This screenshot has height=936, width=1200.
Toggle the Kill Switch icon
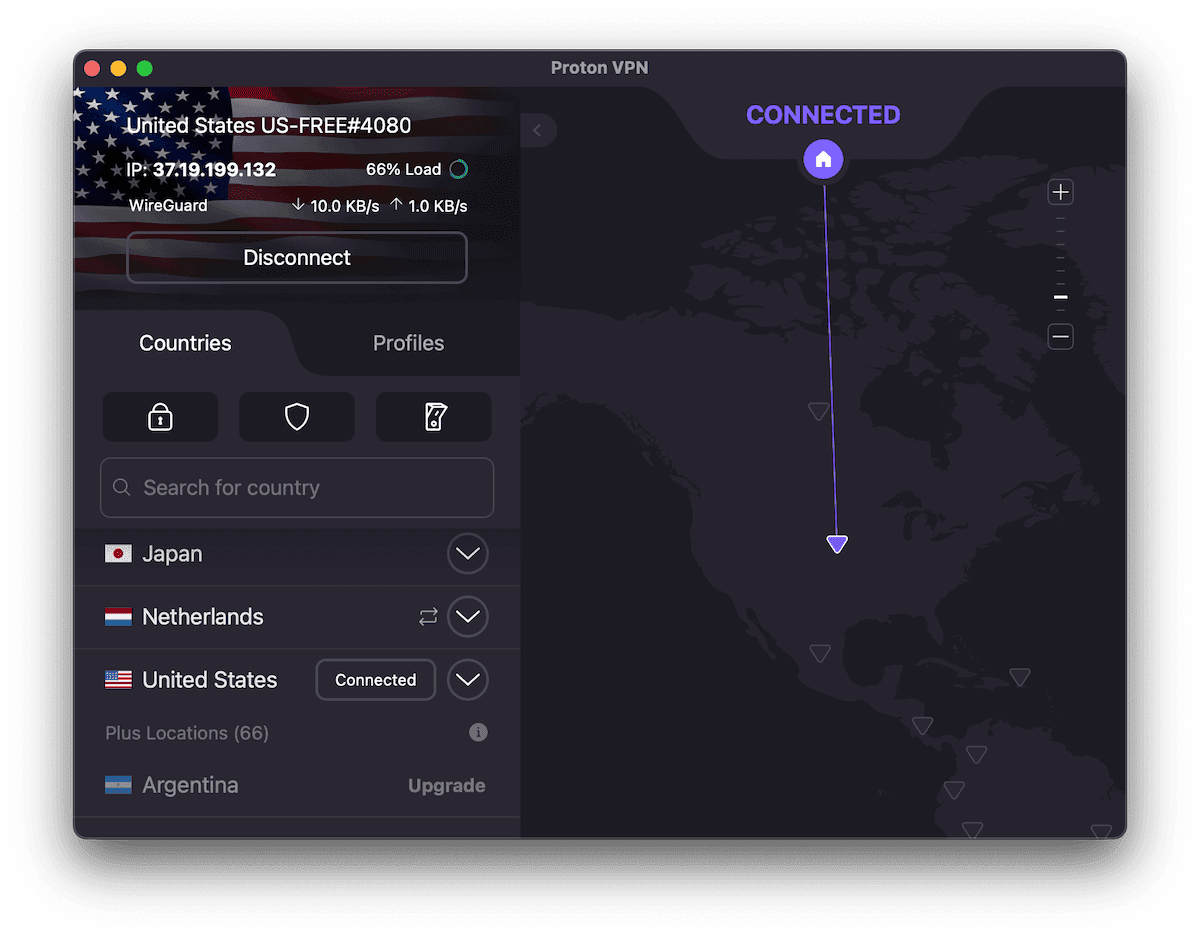click(433, 417)
